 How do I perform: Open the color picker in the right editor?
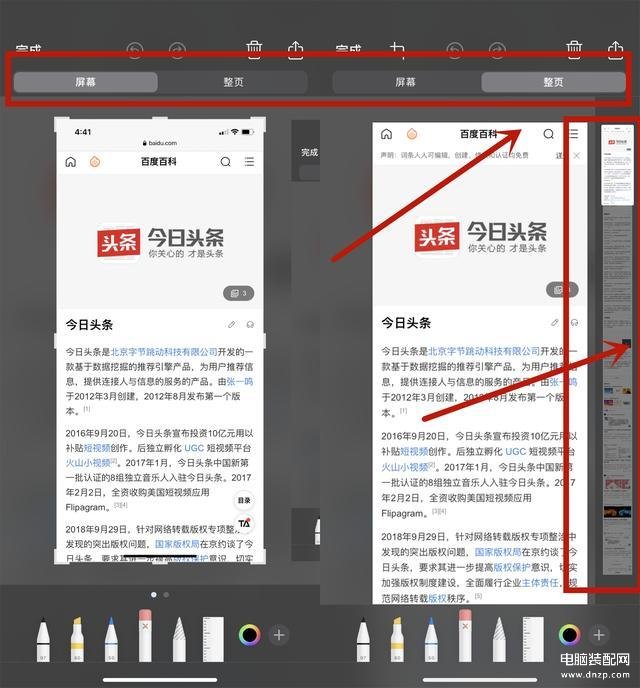point(569,635)
